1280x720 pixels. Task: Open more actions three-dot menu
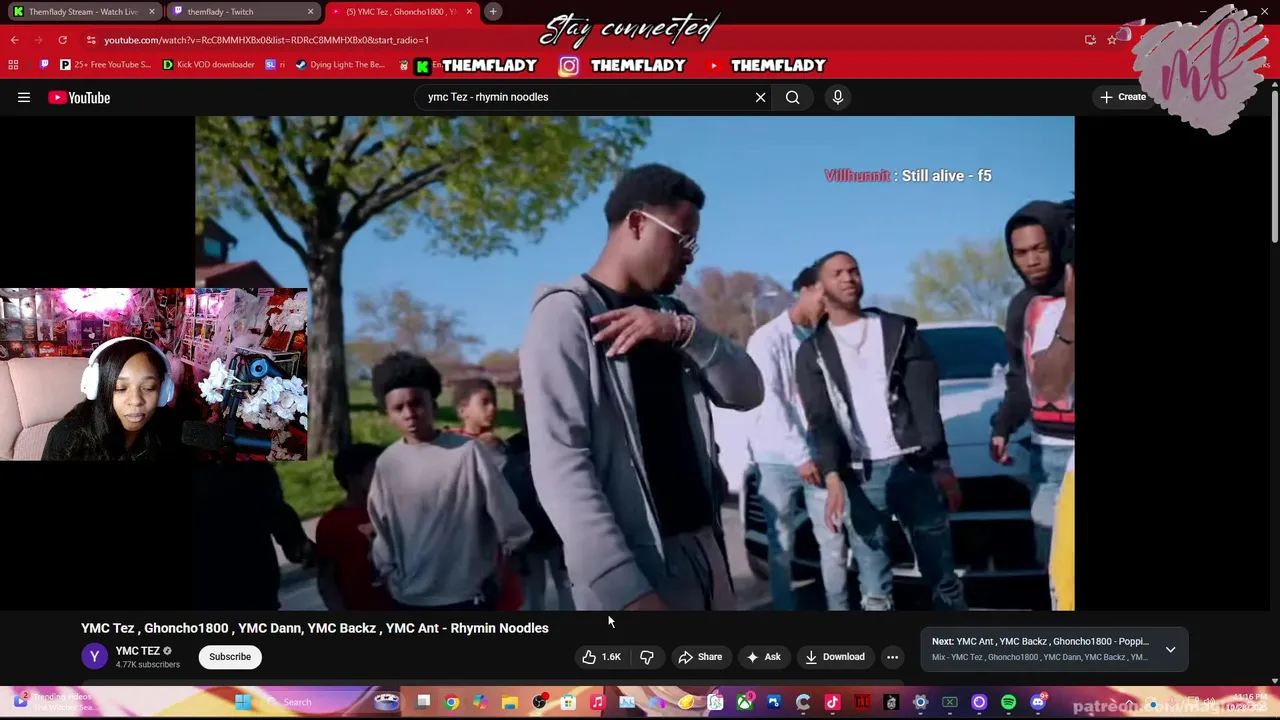(x=892, y=657)
